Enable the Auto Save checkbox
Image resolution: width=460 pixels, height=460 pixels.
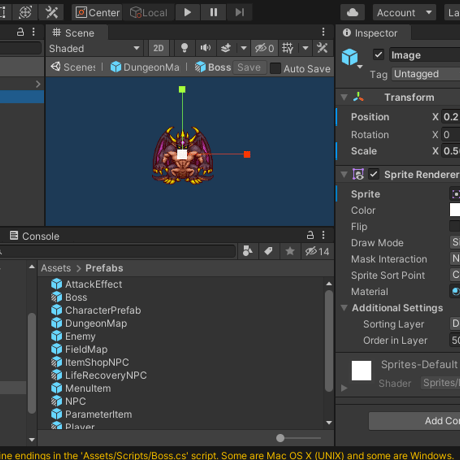(275, 68)
